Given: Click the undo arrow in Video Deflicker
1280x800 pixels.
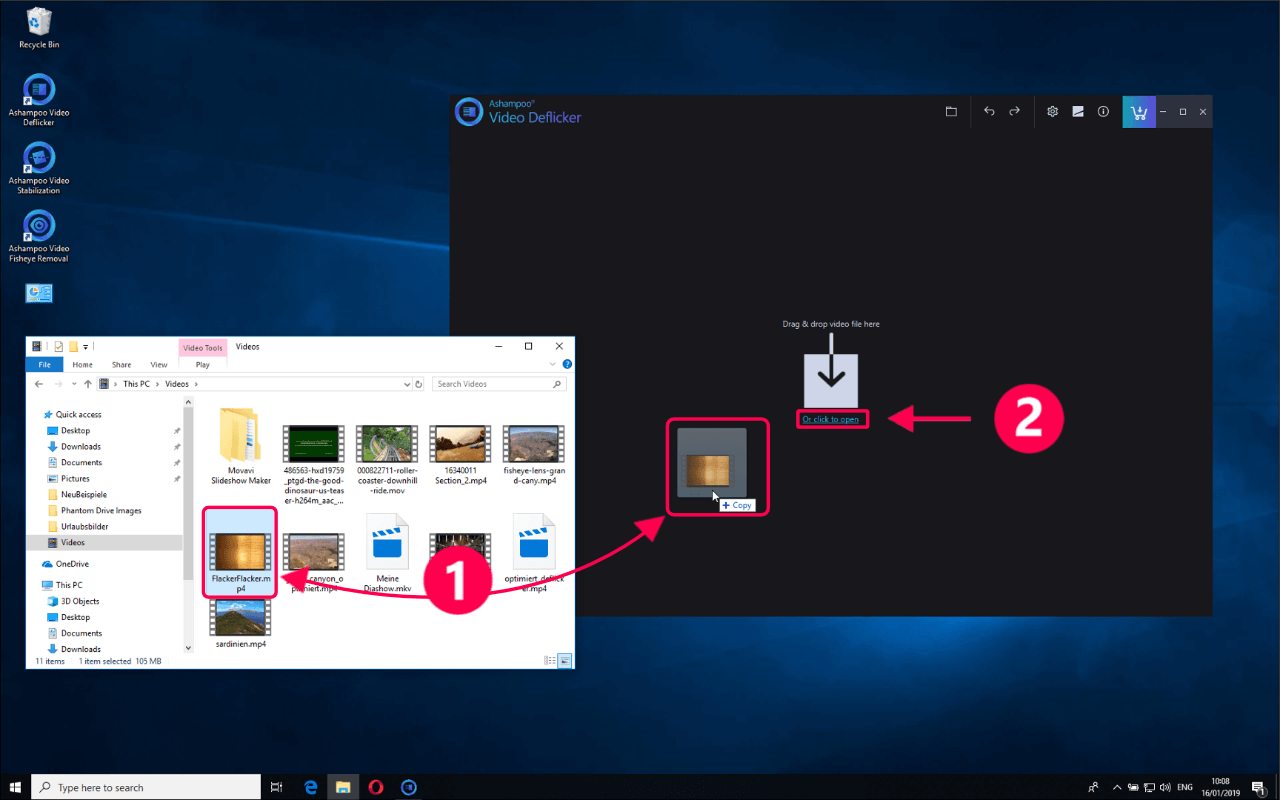Looking at the screenshot, I should (989, 112).
